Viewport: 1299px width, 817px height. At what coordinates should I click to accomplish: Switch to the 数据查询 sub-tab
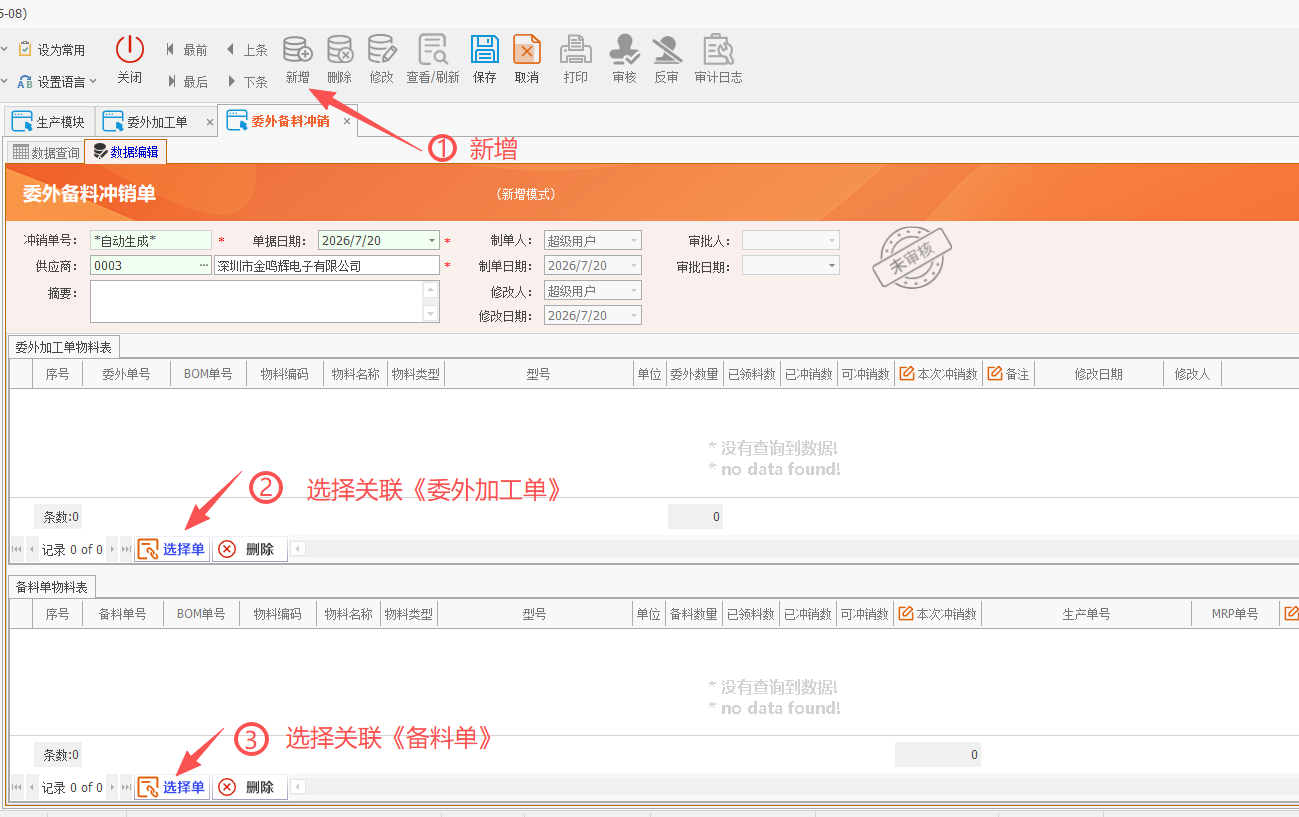coord(46,153)
